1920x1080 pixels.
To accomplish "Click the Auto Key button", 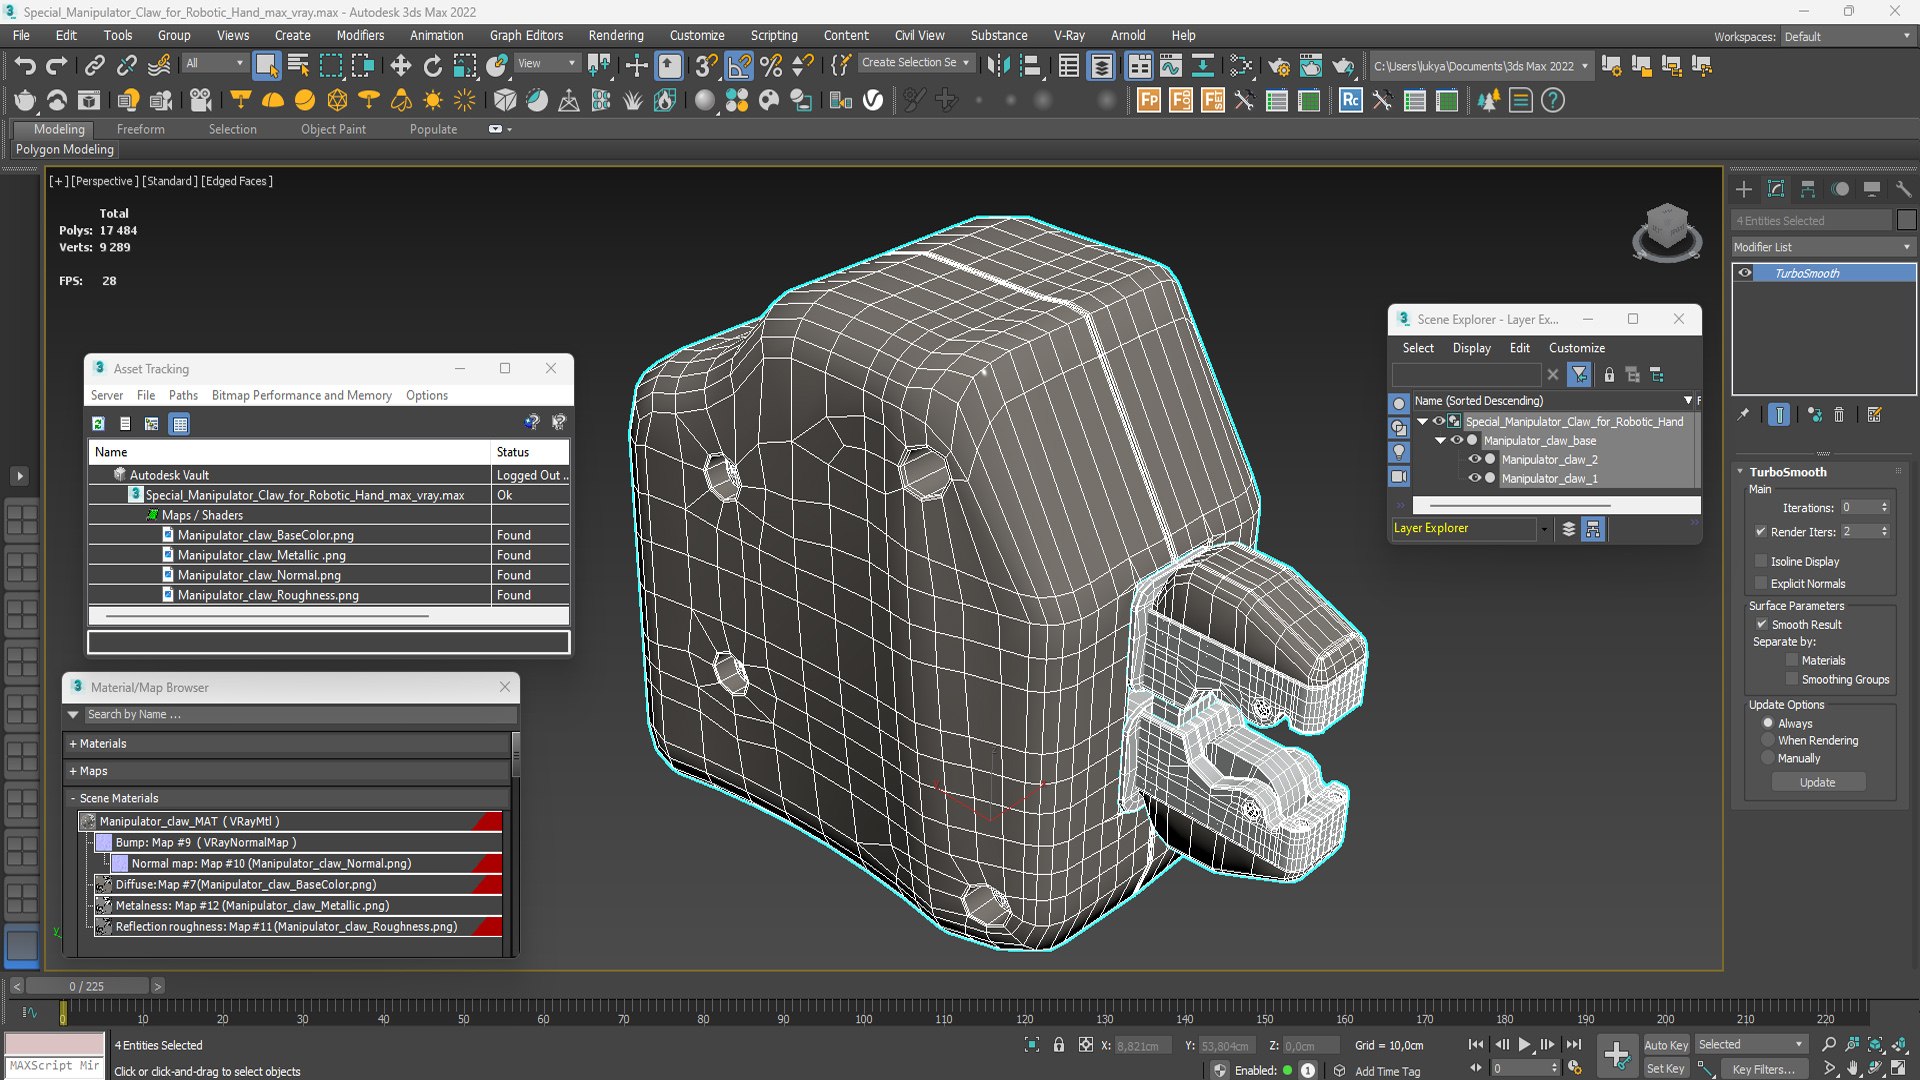I will [1665, 1044].
